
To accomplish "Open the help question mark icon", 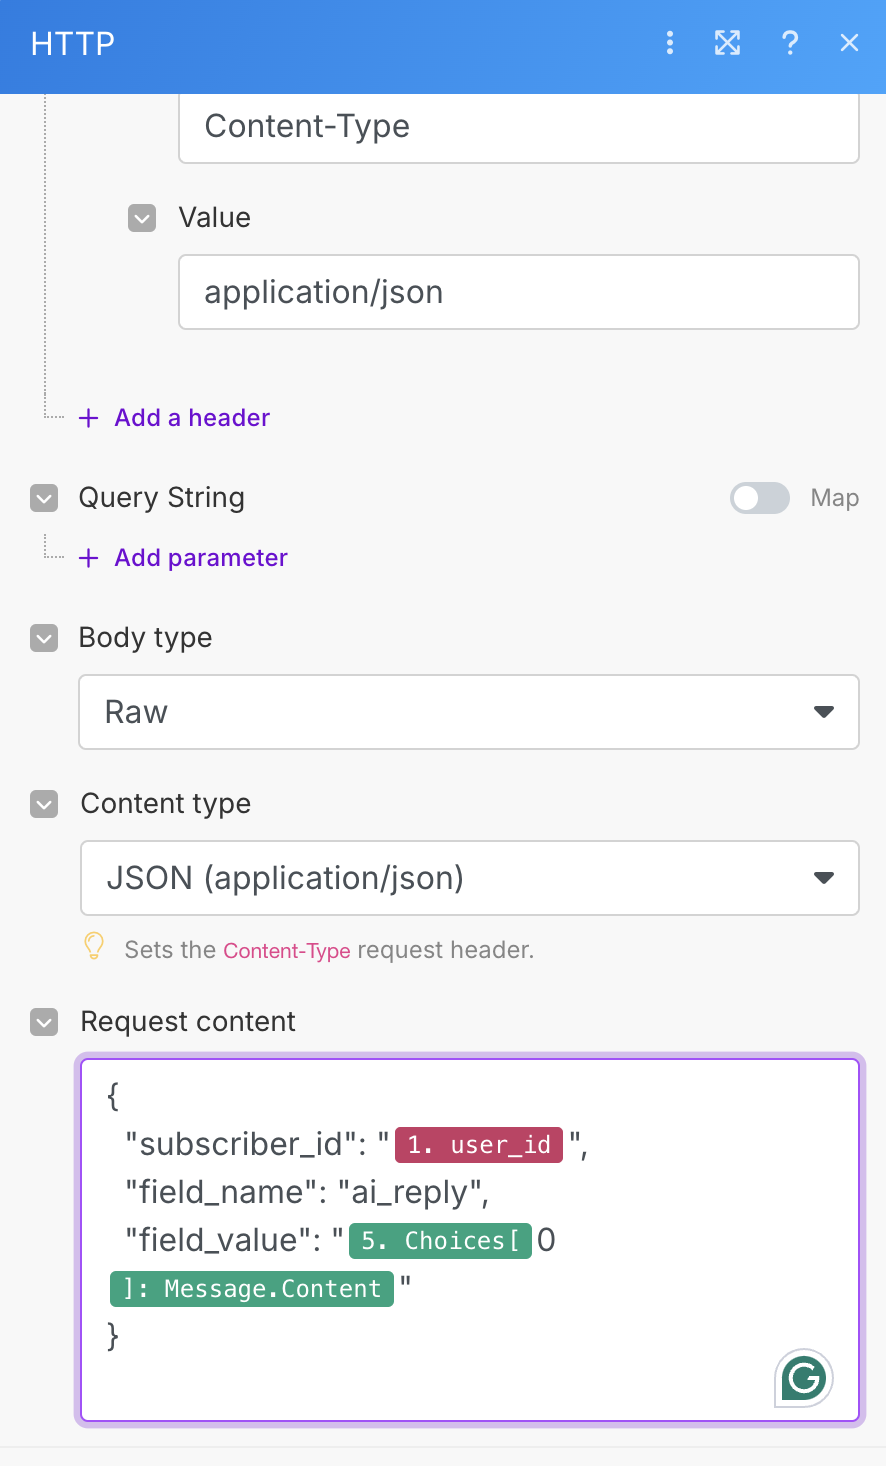I will (x=790, y=43).
